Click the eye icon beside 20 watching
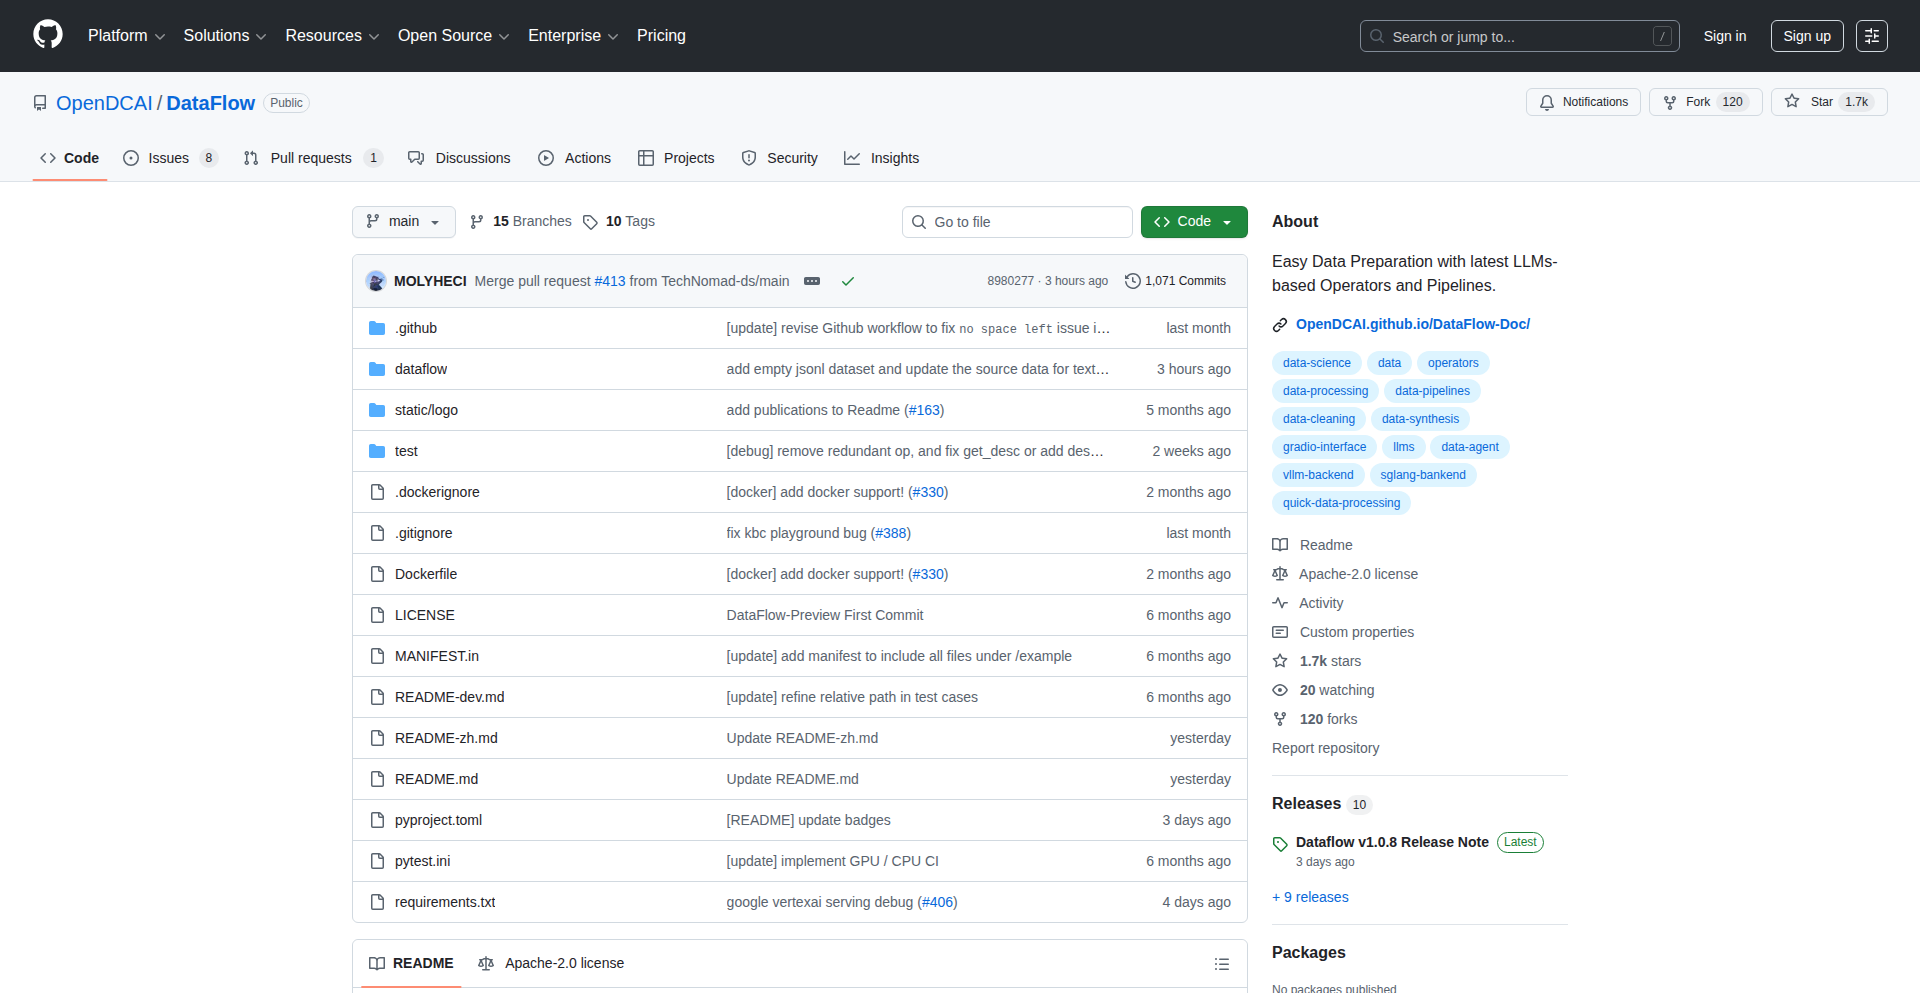Viewport: 1920px width, 993px height. click(1280, 690)
